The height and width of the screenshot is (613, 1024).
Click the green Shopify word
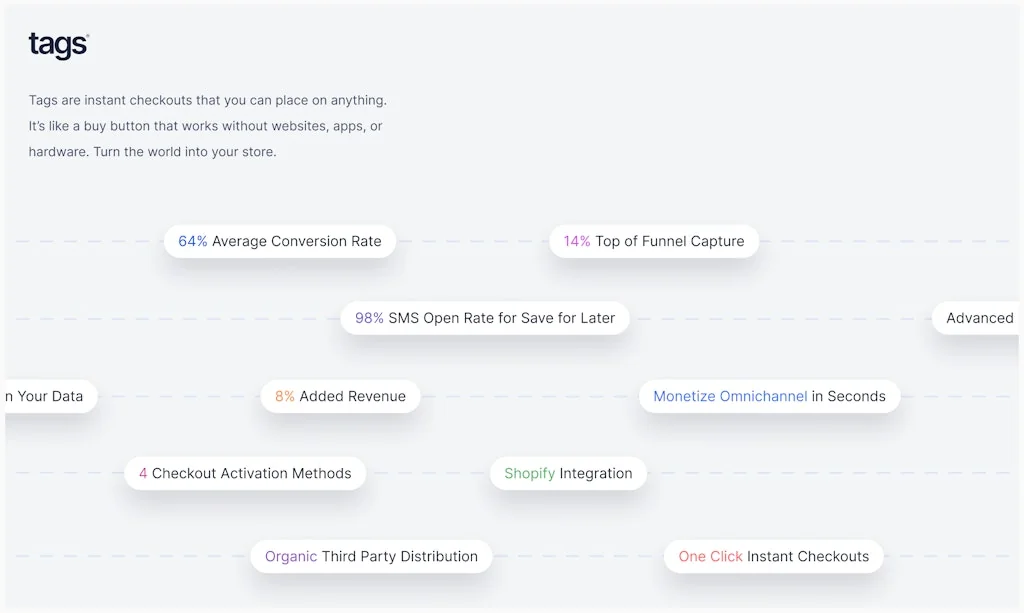pyautogui.click(x=529, y=473)
